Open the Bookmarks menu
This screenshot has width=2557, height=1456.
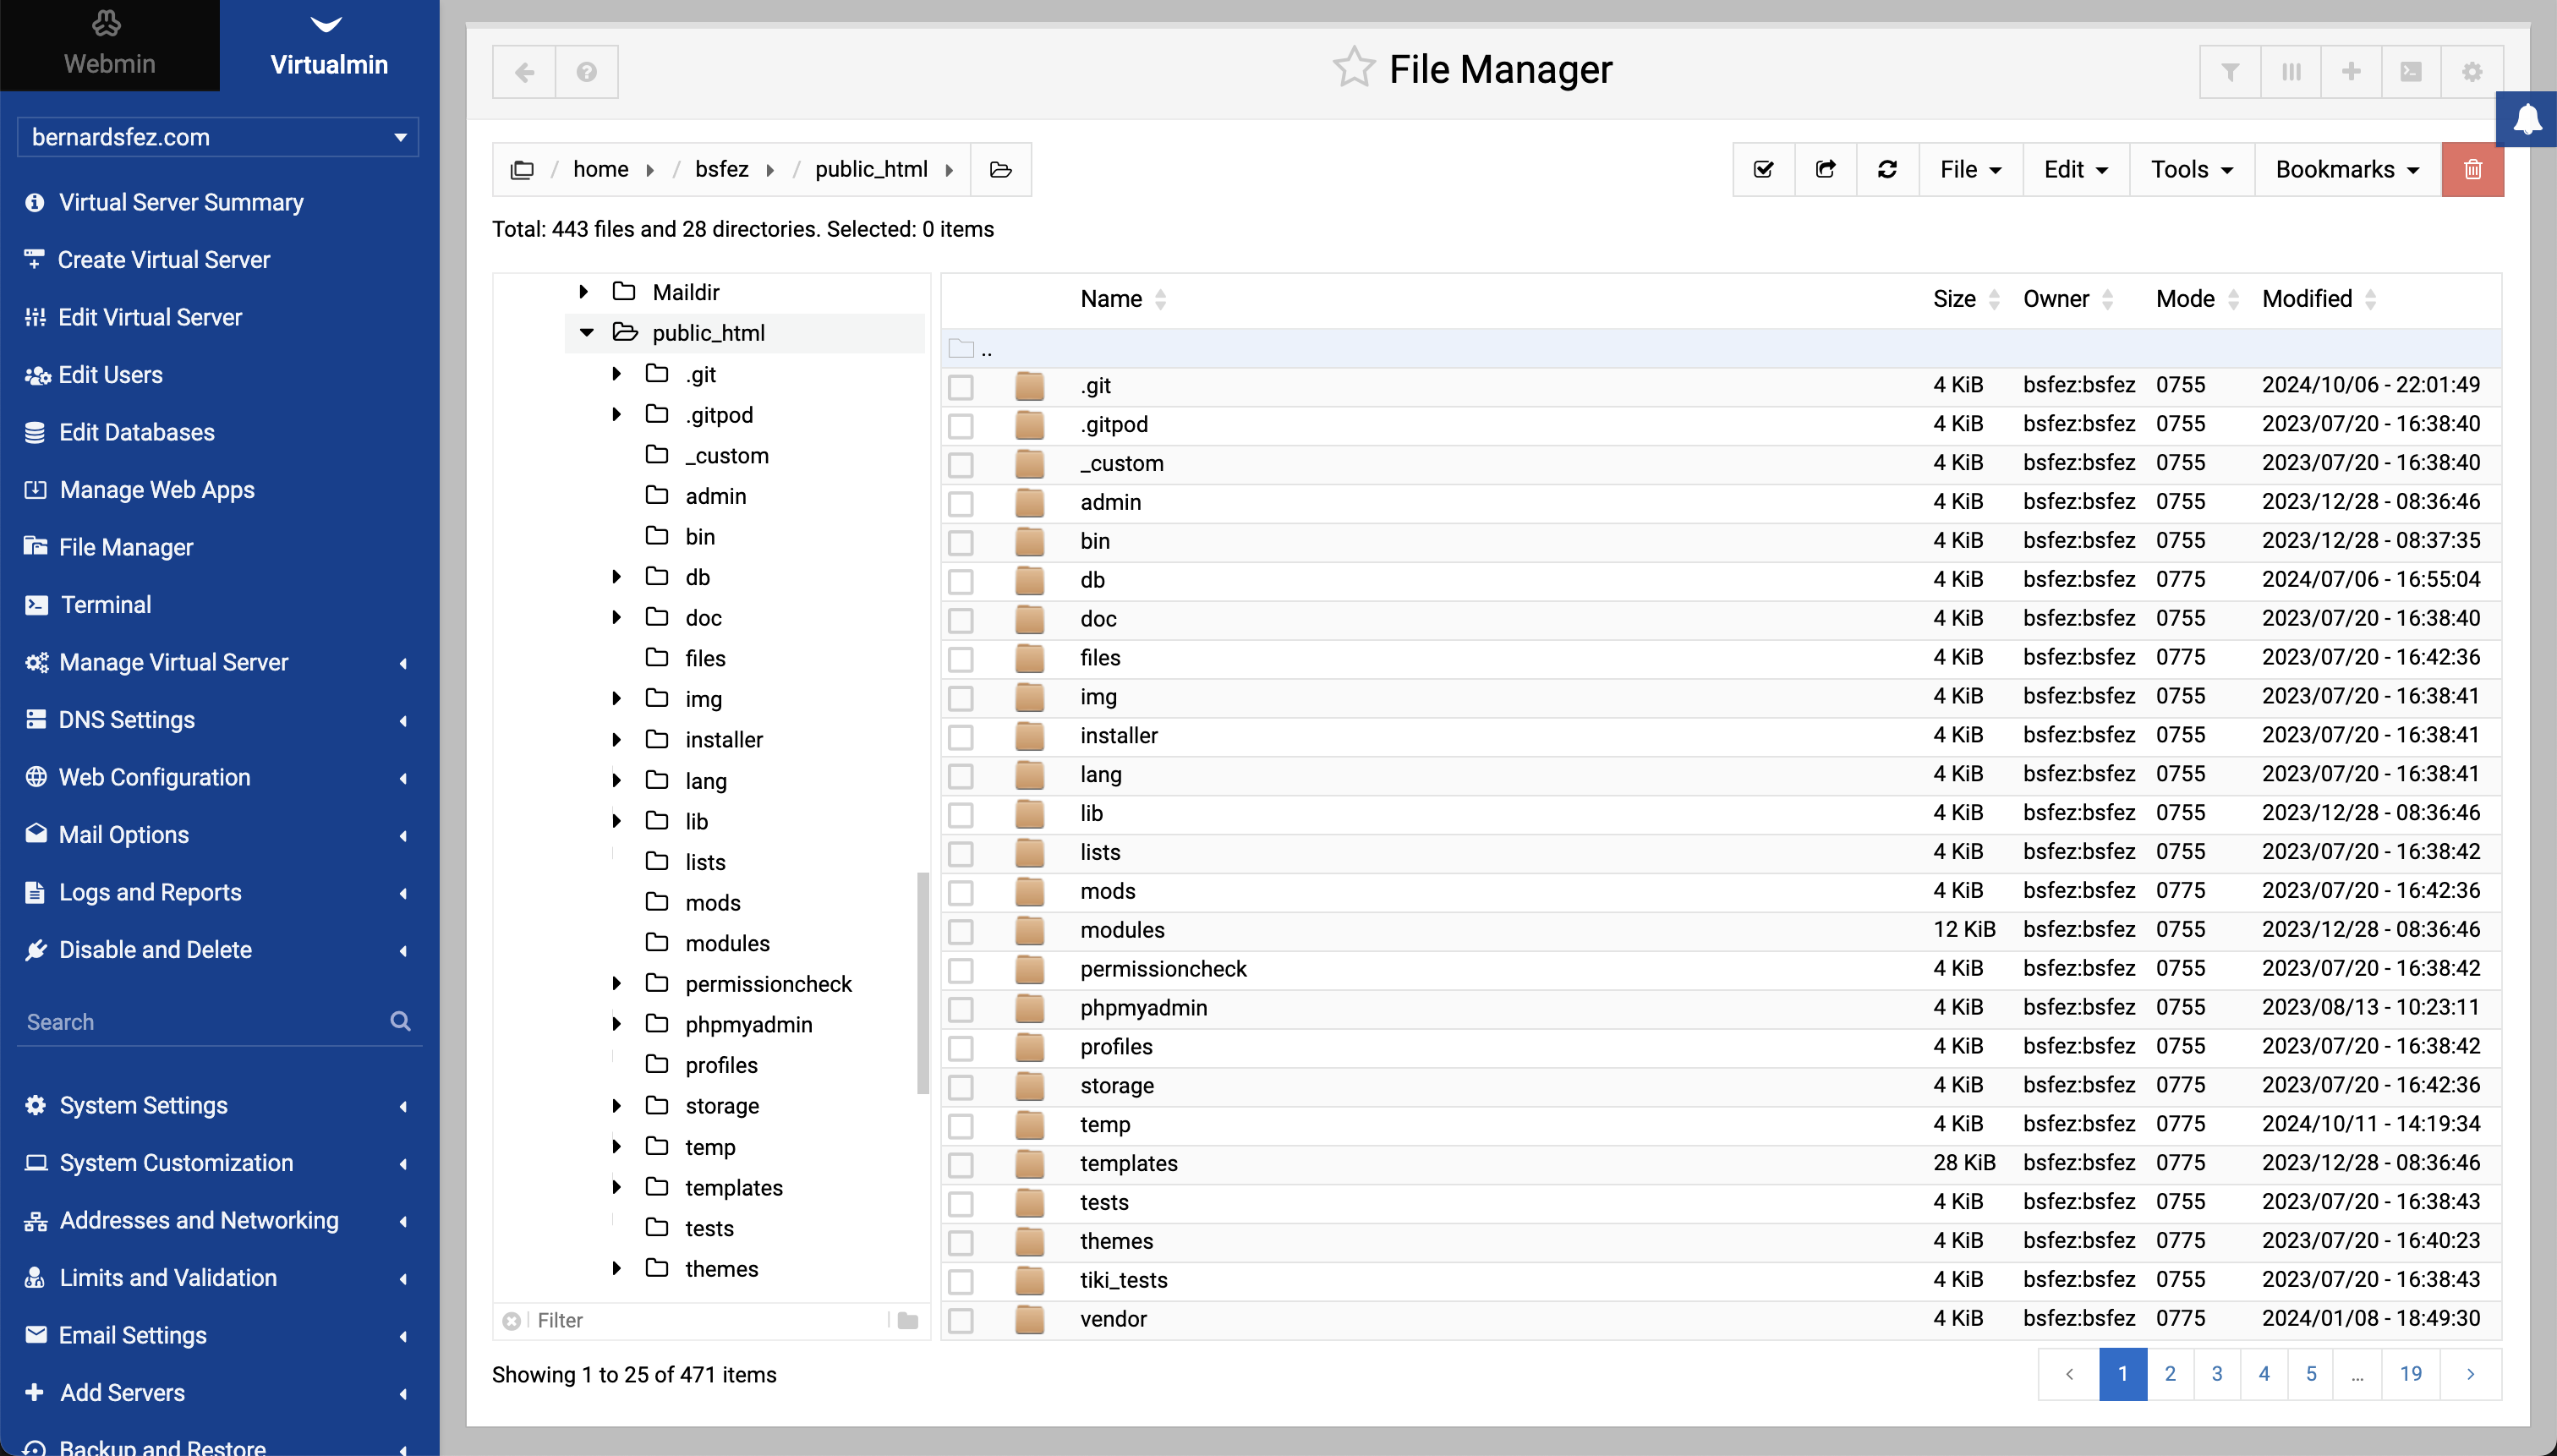coord(2346,169)
